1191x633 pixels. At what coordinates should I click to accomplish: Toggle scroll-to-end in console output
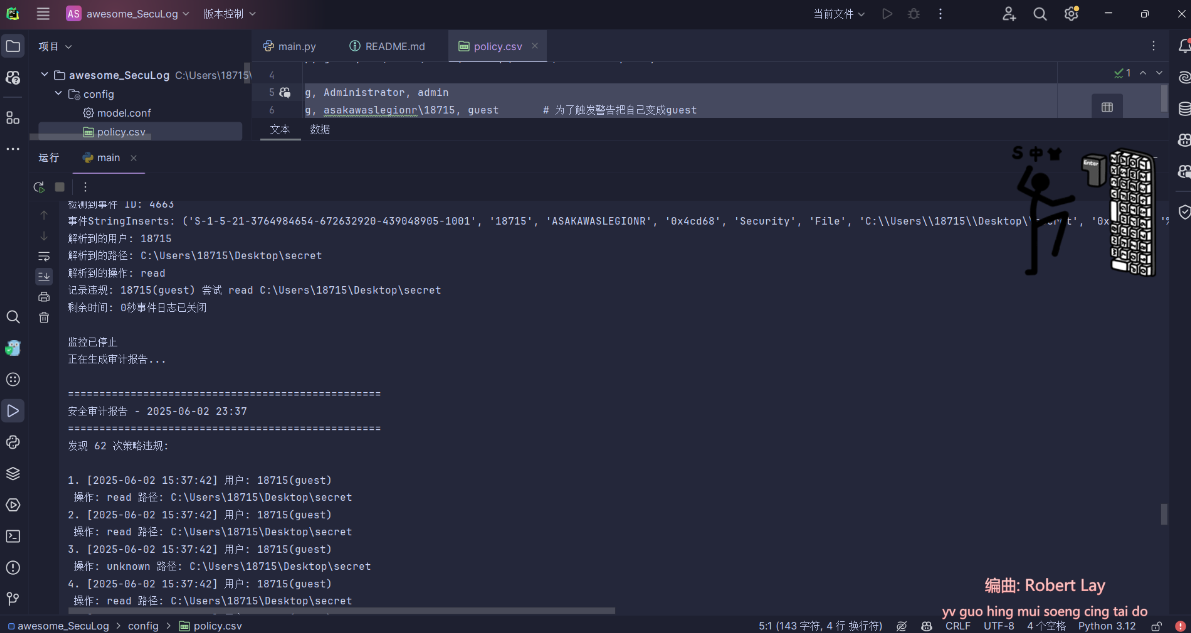pos(43,274)
